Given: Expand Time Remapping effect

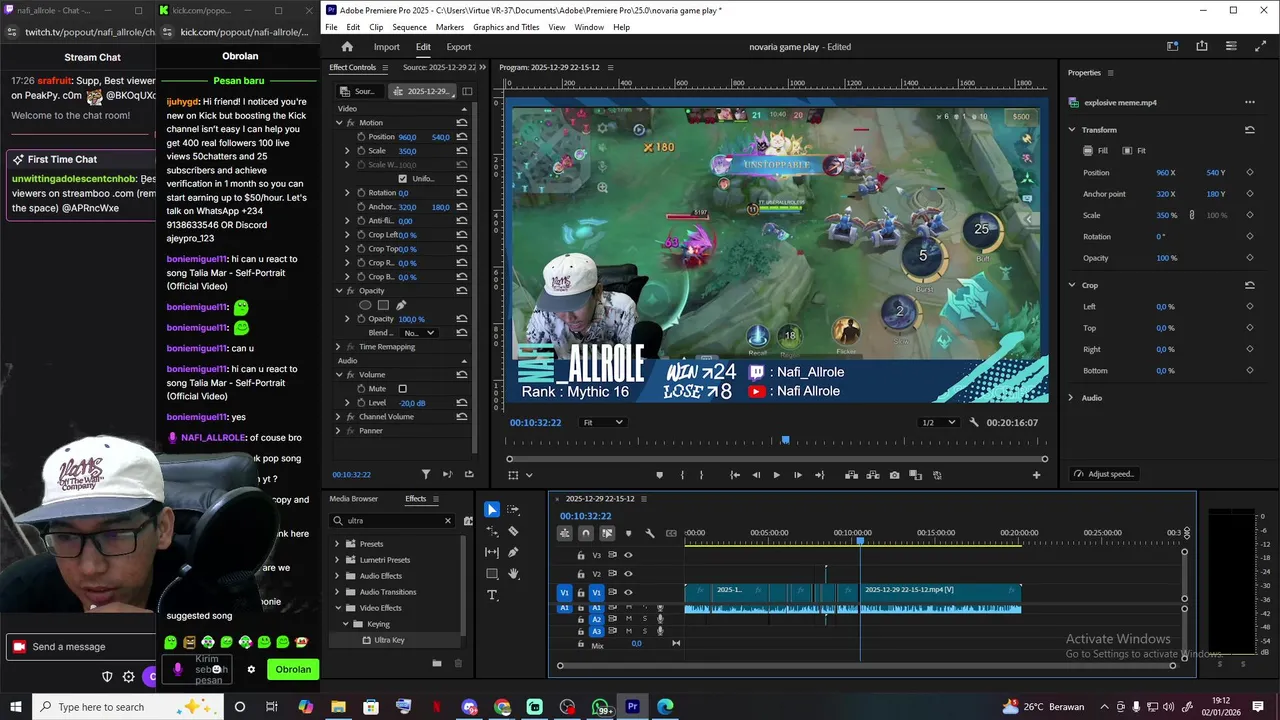Looking at the screenshot, I should coord(339,347).
